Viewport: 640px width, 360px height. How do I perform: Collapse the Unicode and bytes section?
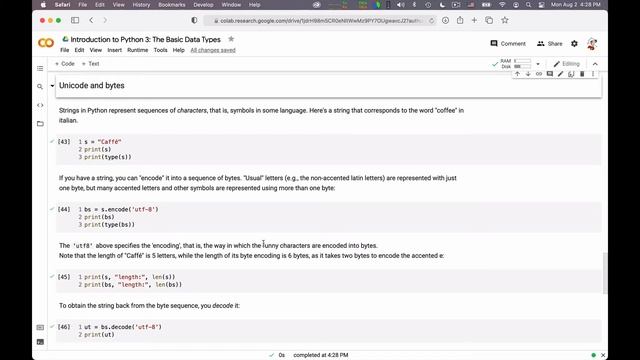(x=52, y=86)
